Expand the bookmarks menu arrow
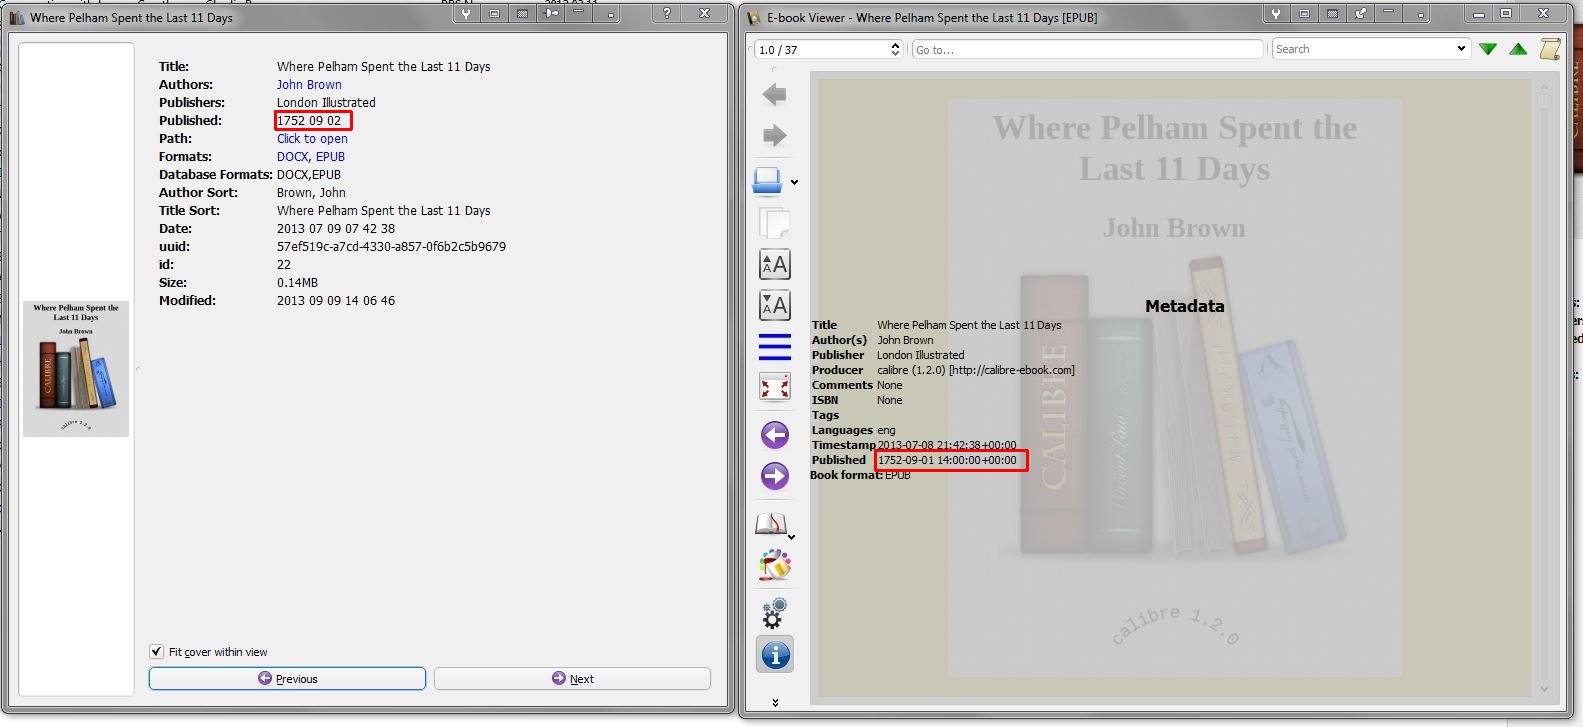1583x727 pixels. click(791, 537)
